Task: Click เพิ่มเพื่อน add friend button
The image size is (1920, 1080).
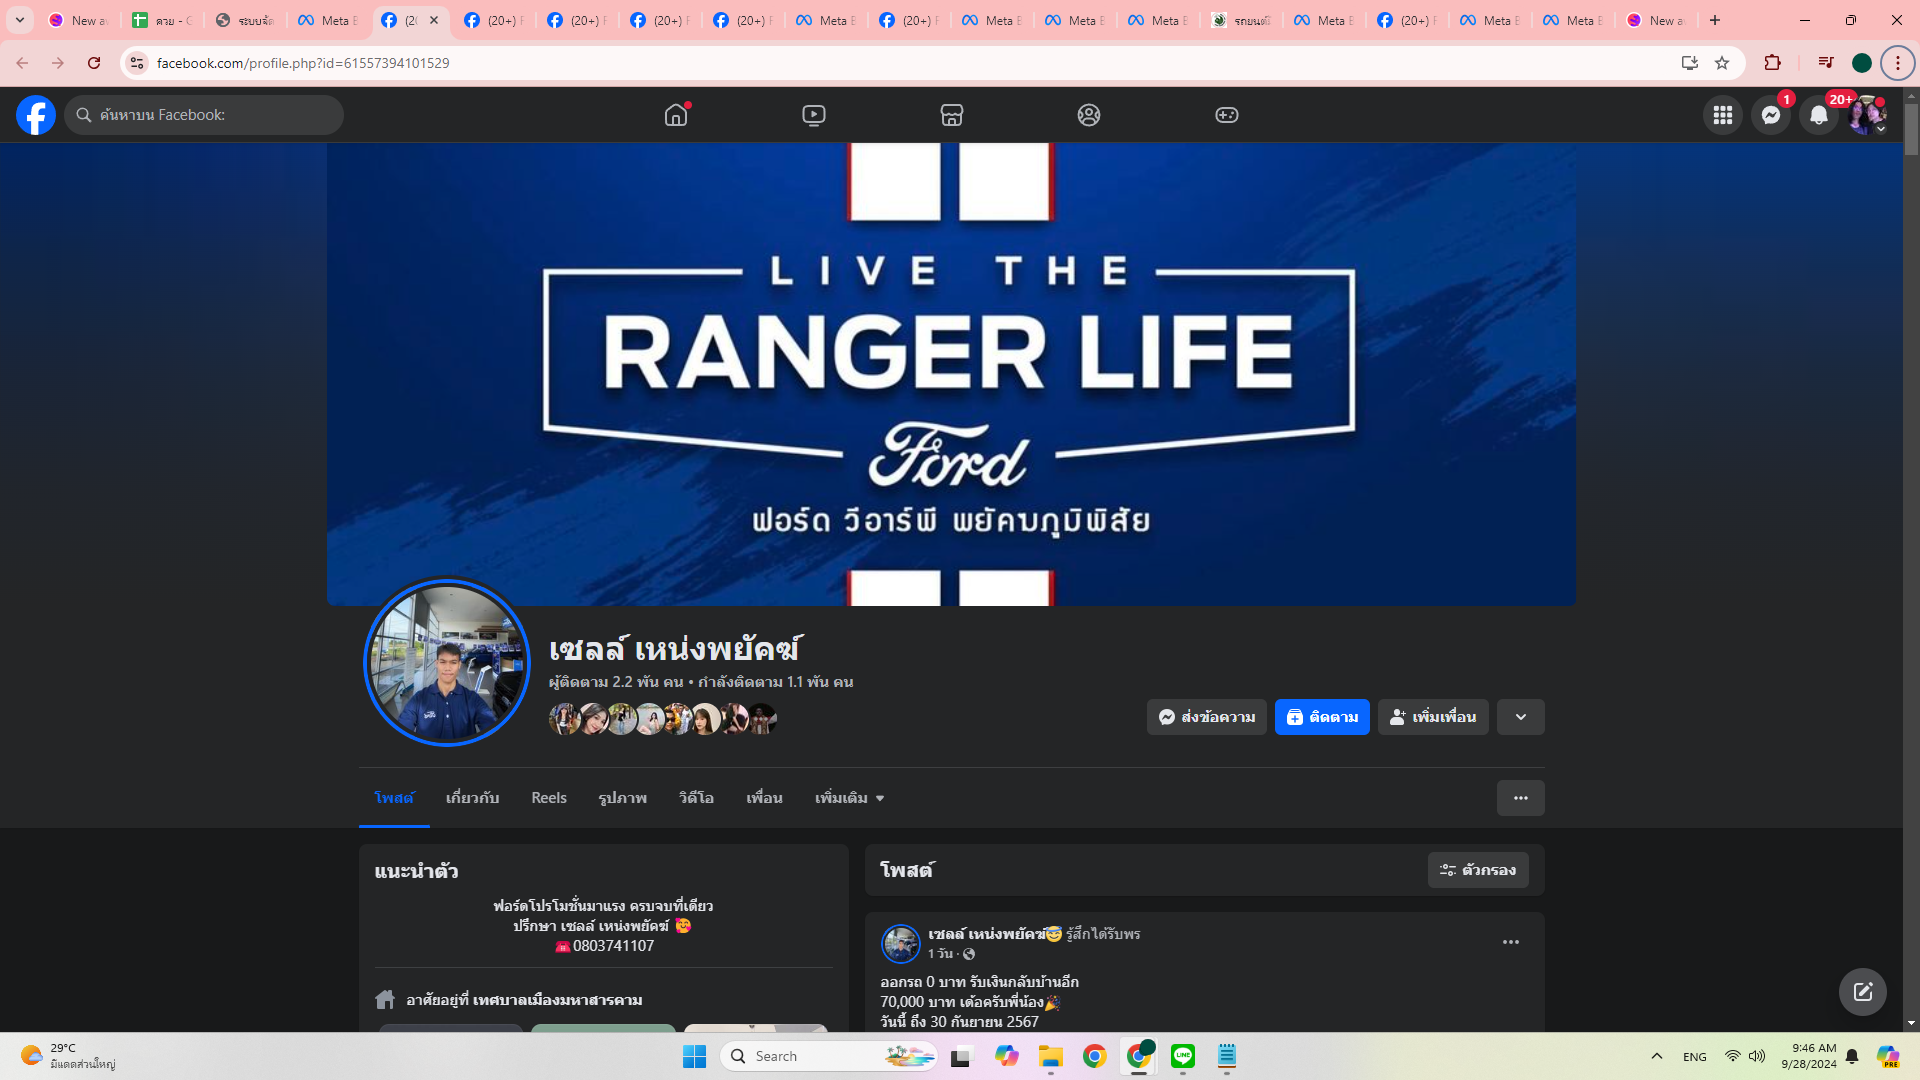Action: (1432, 717)
